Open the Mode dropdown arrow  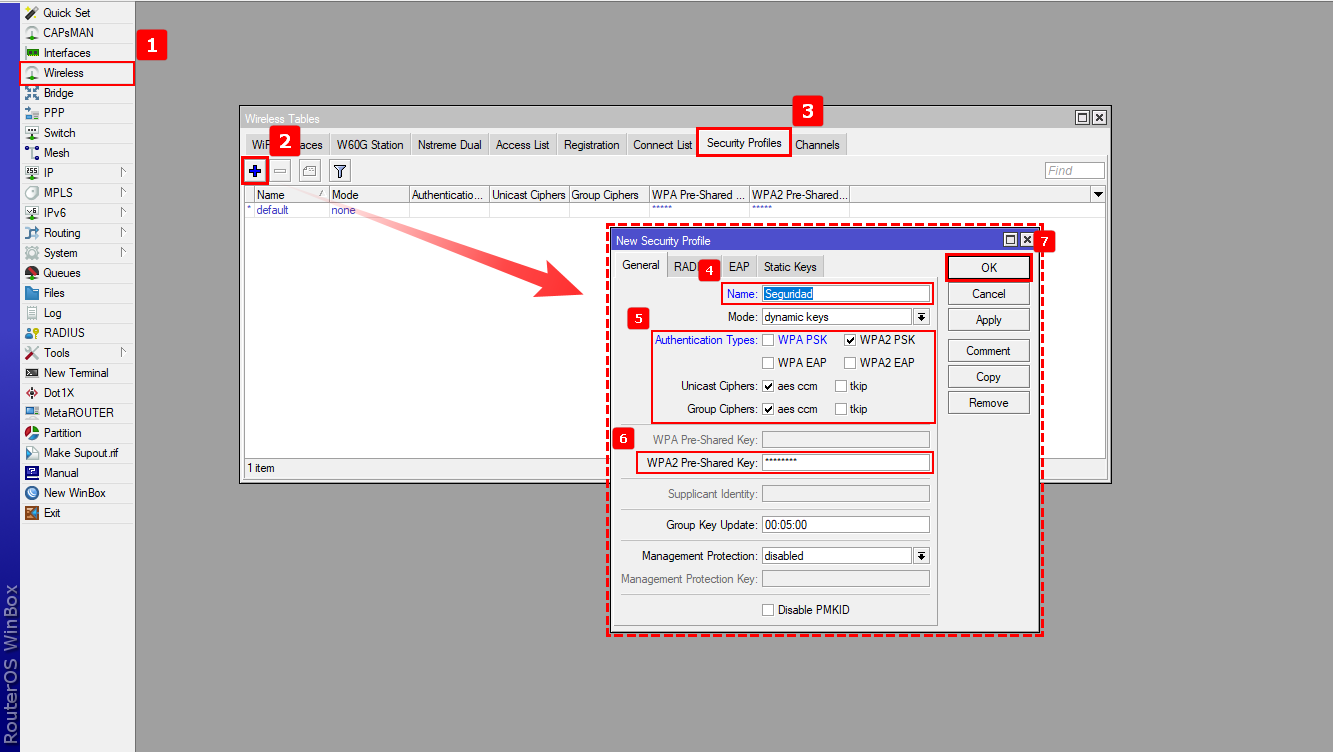pos(921,317)
